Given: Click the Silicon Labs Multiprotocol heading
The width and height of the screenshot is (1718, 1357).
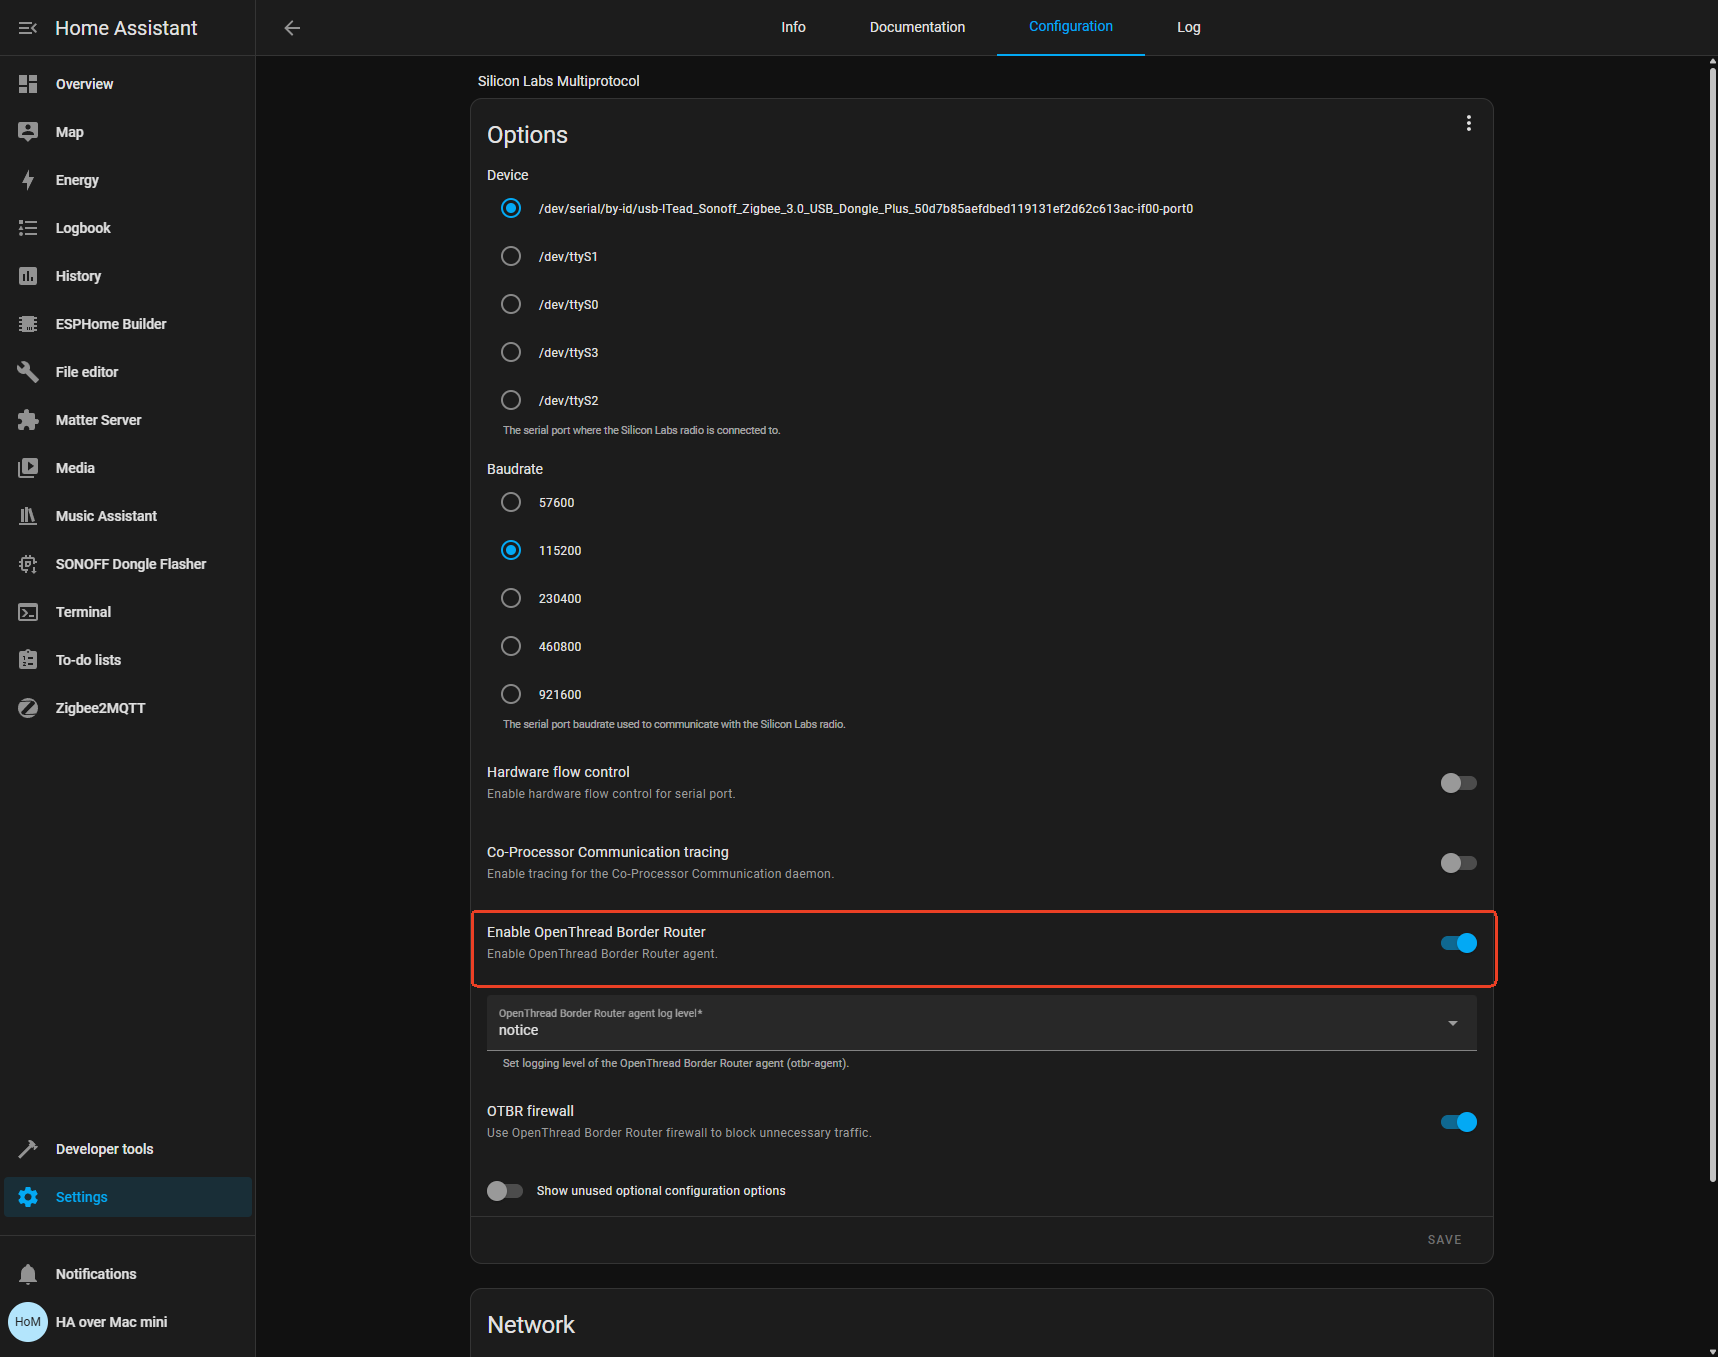Looking at the screenshot, I should 558,81.
